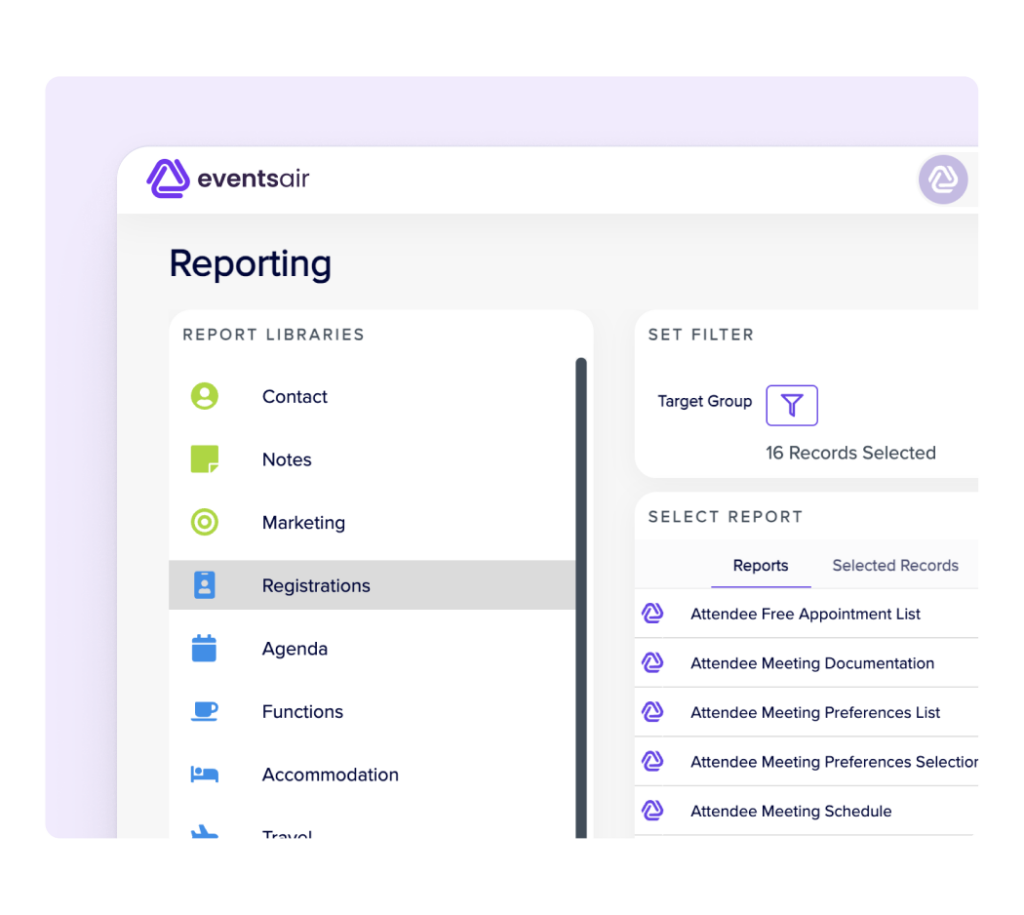This screenshot has width=1024, height=915.
Task: Select Agenda in the report libraries
Action: (x=294, y=649)
